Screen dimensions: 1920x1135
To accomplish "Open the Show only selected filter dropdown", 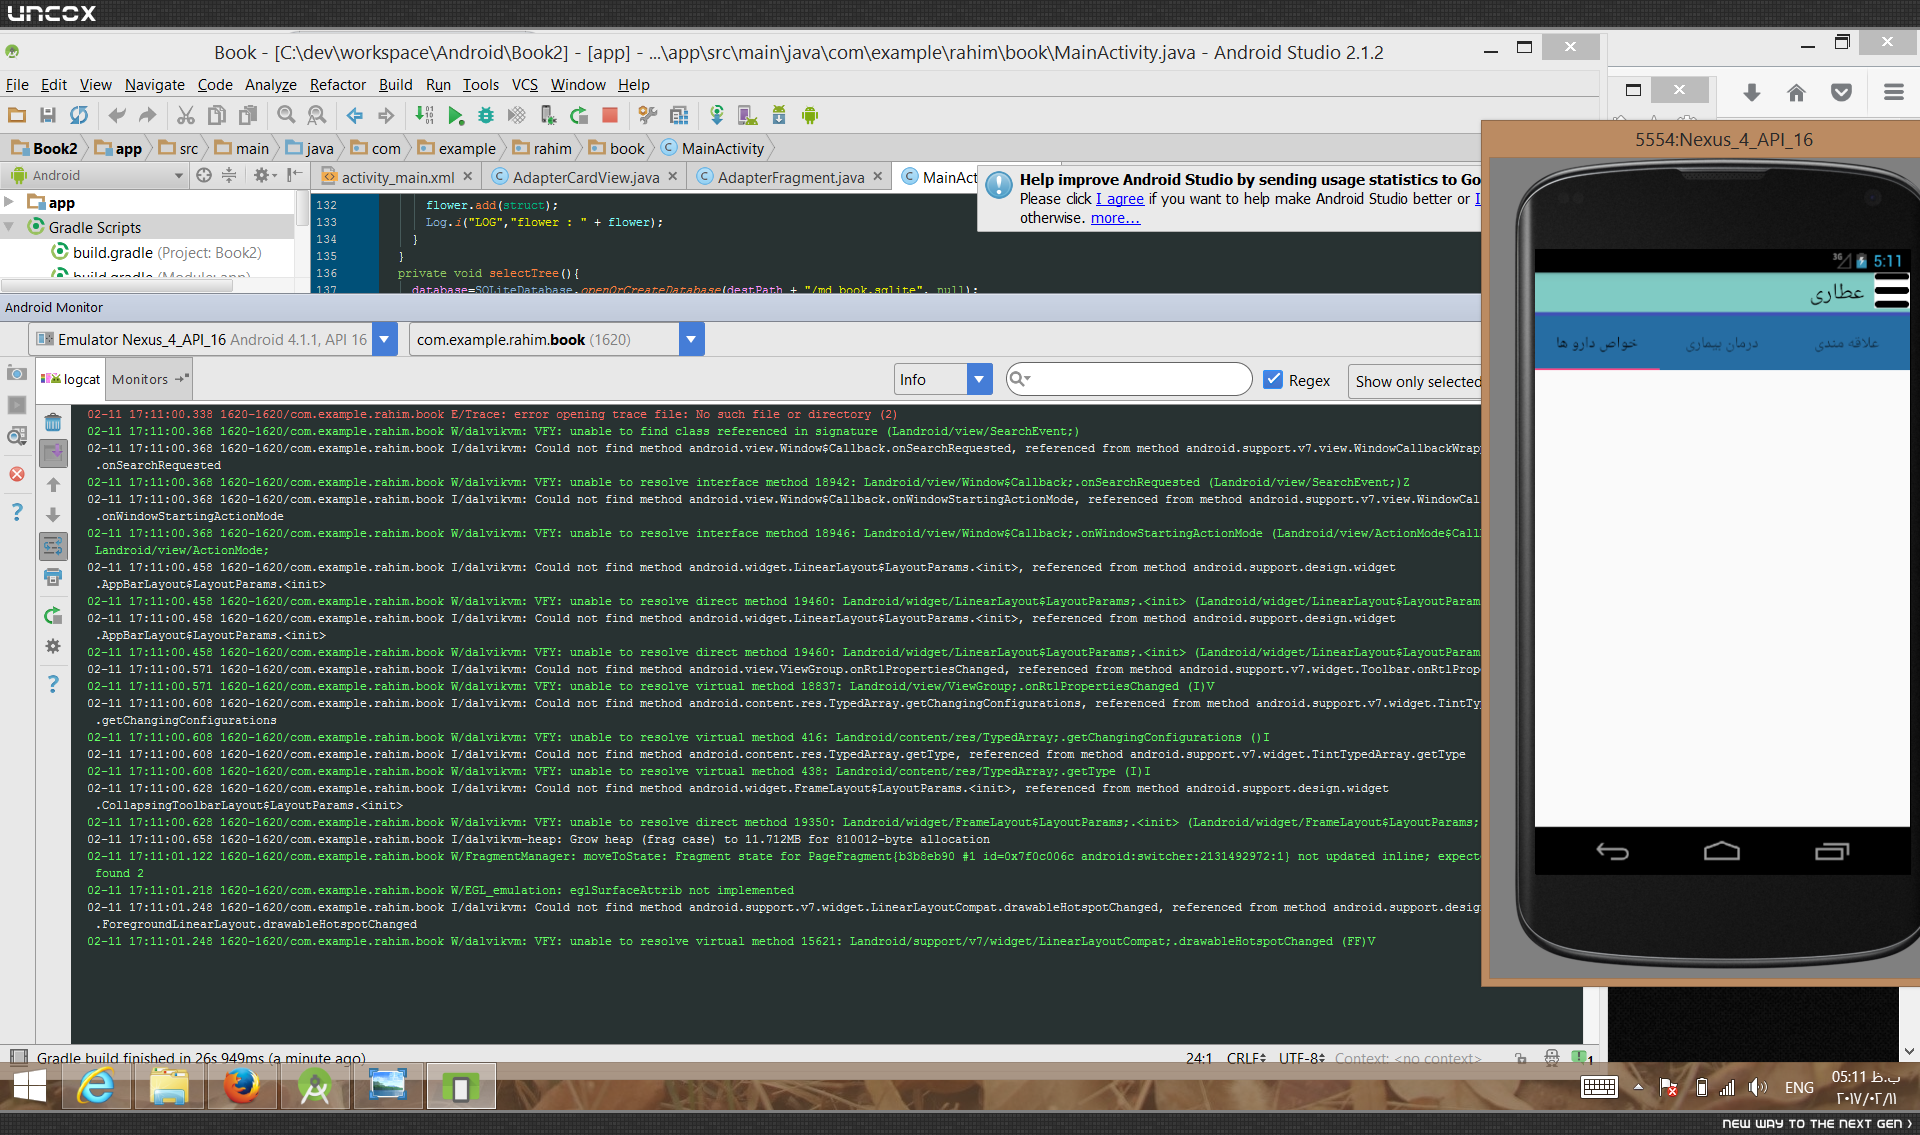I will coord(1415,381).
